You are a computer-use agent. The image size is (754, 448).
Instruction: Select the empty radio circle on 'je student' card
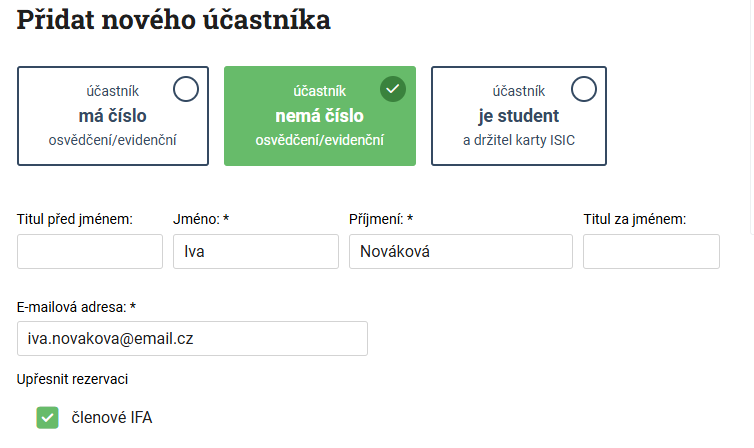click(584, 89)
